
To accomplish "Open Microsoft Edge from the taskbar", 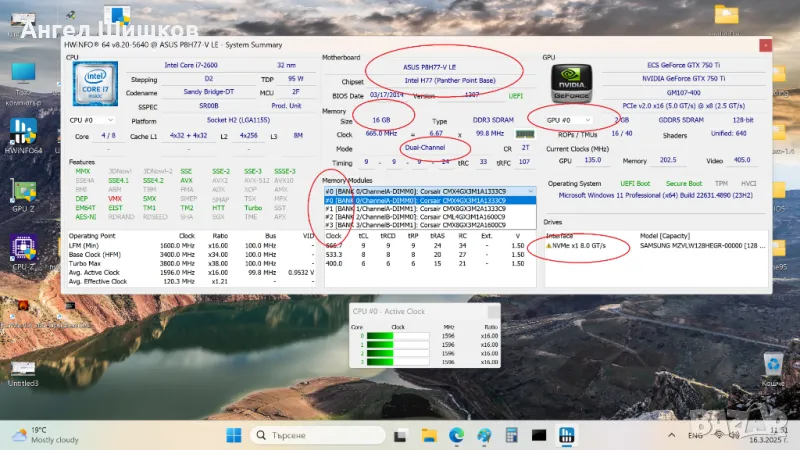I will (x=456, y=435).
